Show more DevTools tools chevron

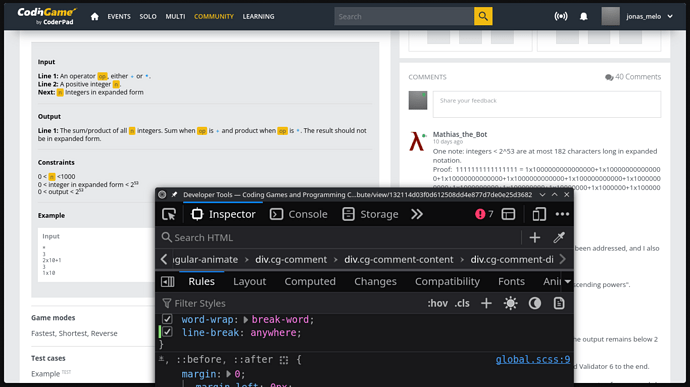click(x=417, y=214)
